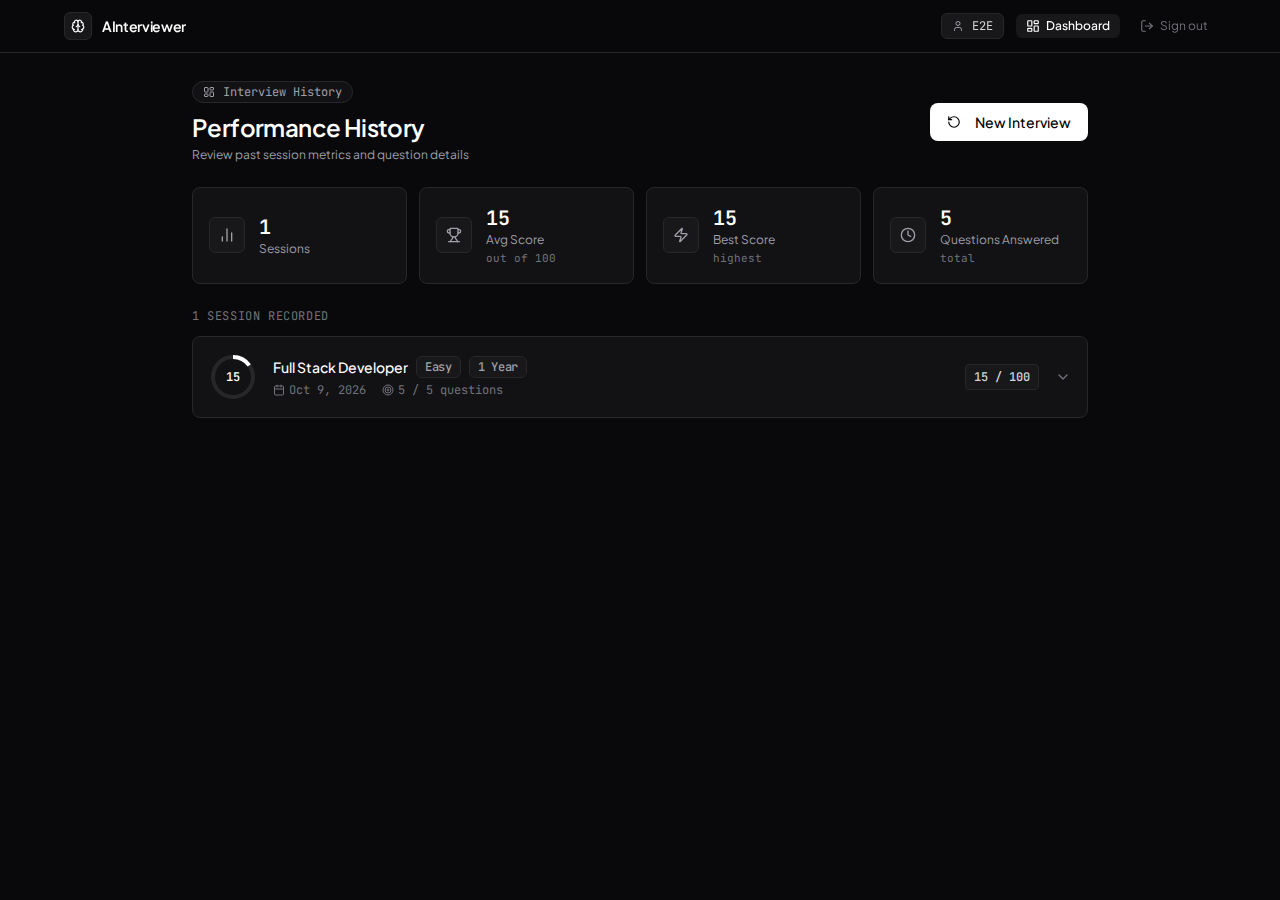Viewport: 1280px width, 900px height.
Task: Click the Questions Answered clock icon
Action: [x=908, y=235]
